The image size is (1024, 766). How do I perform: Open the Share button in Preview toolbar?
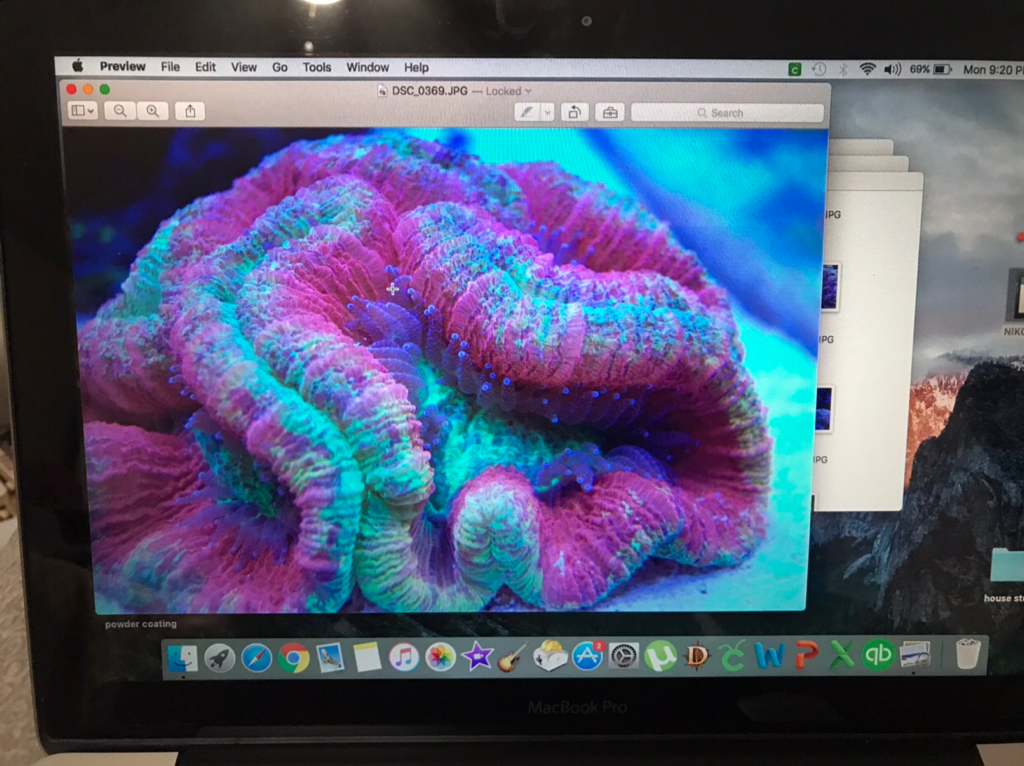(190, 111)
